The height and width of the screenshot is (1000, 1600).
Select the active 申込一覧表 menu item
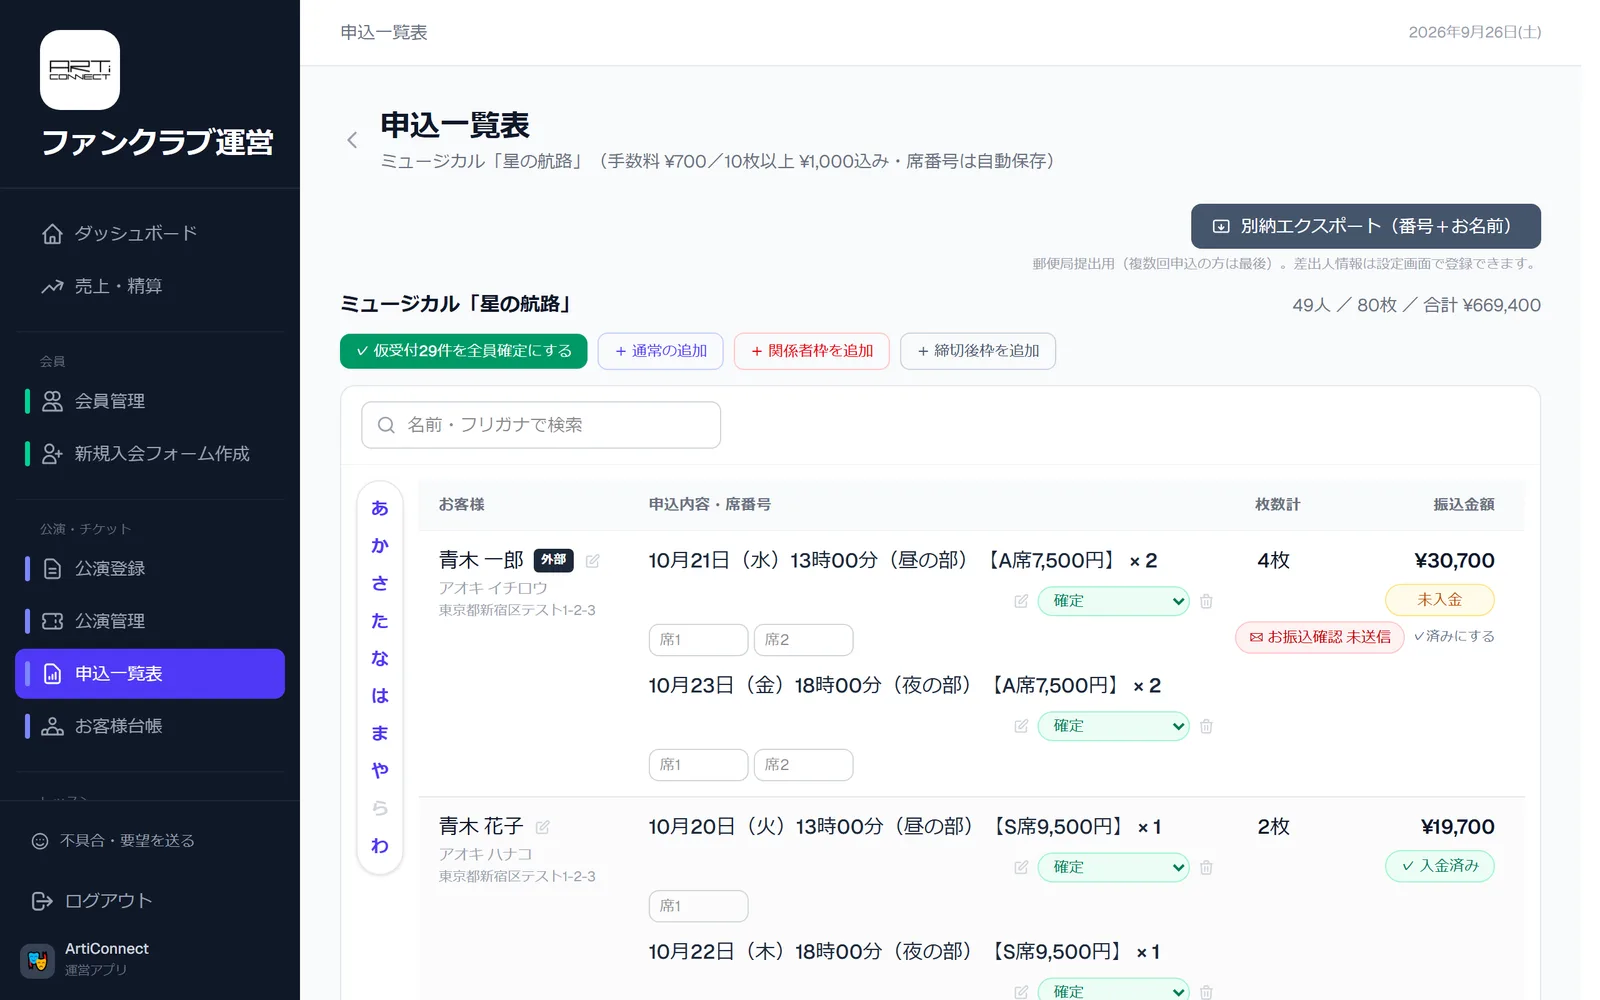(150, 674)
